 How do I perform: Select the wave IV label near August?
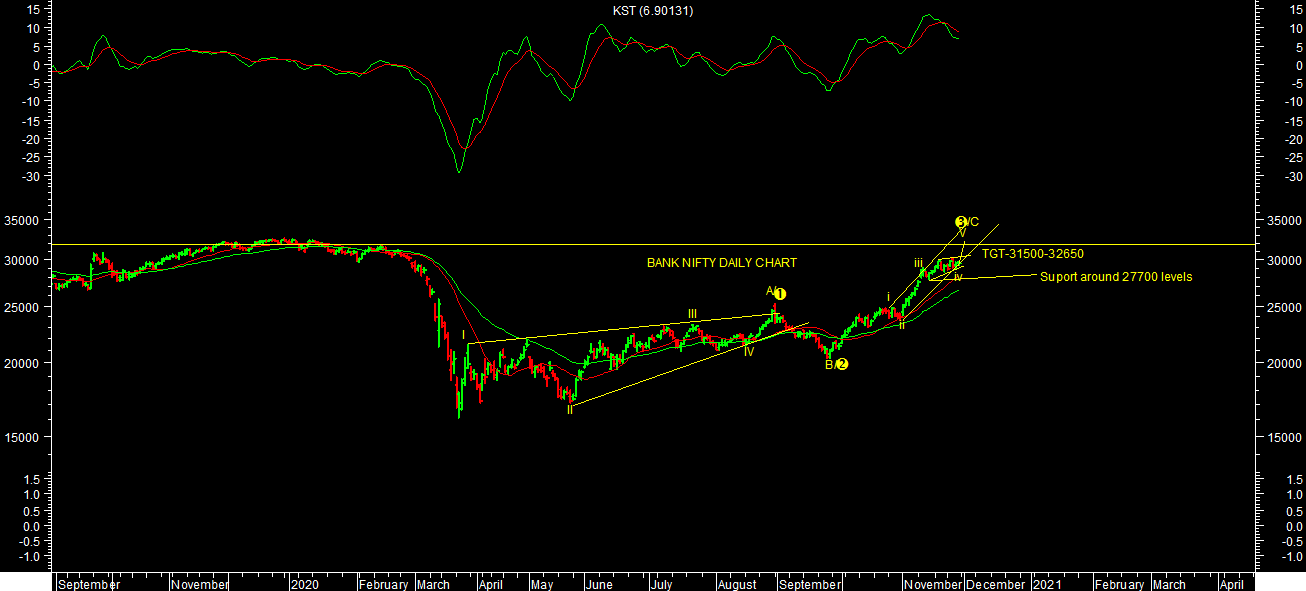pyautogui.click(x=748, y=351)
